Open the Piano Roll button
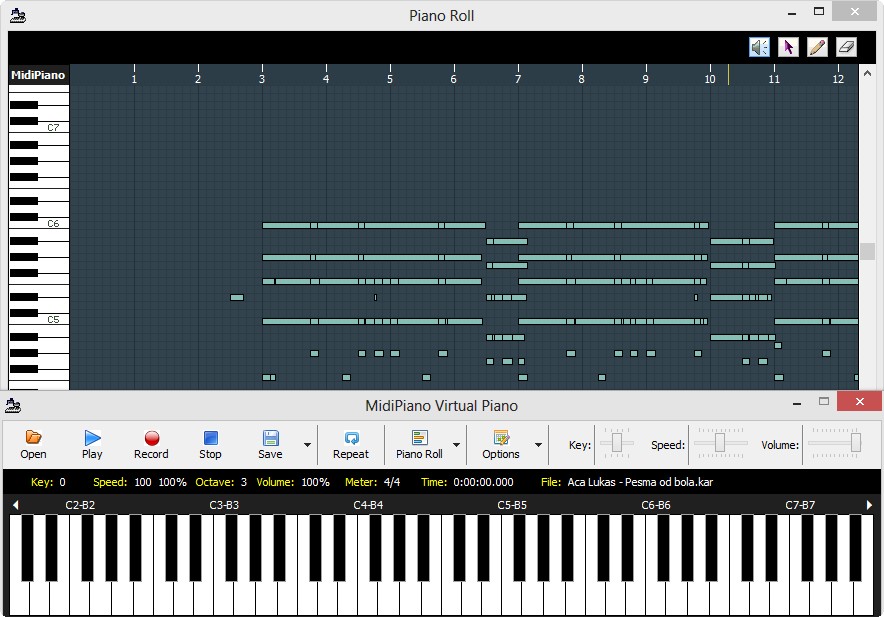 click(419, 444)
